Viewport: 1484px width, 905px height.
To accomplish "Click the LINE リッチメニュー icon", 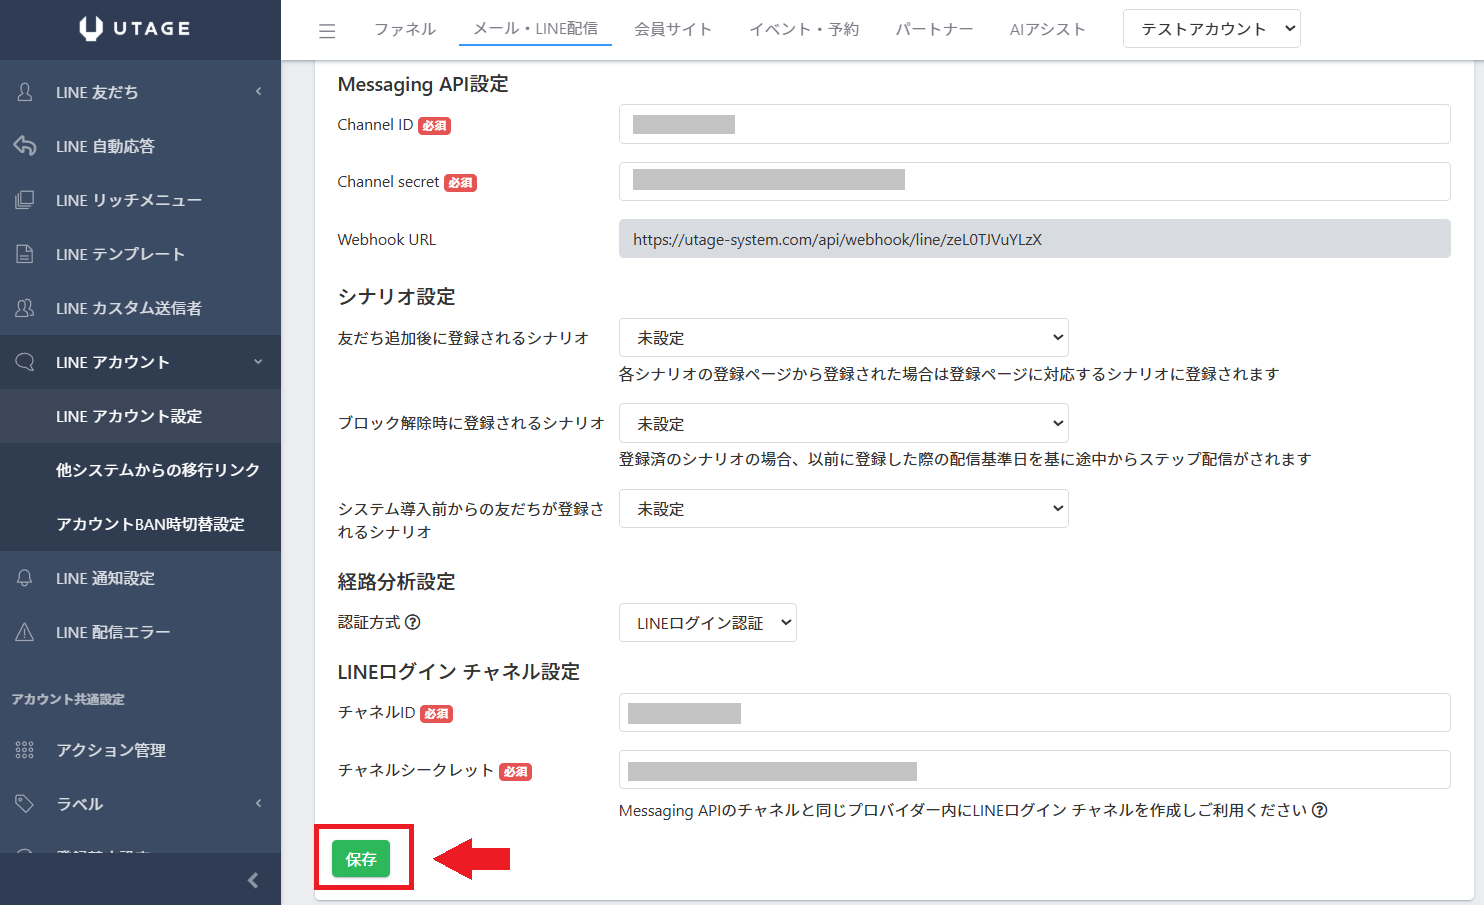I will coord(25,200).
